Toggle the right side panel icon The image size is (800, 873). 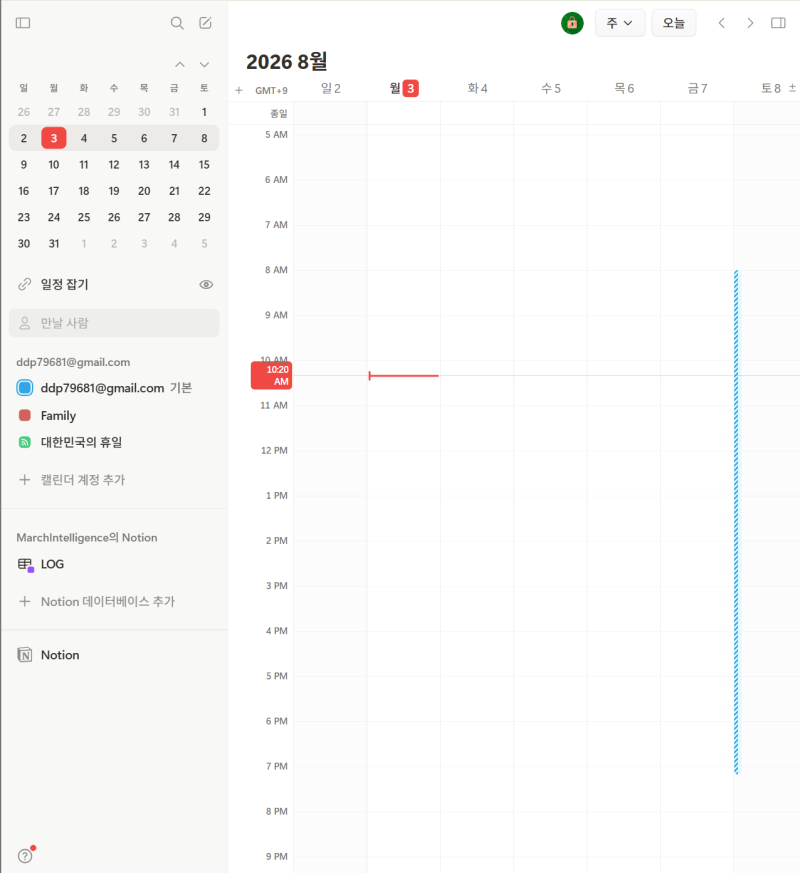click(x=778, y=23)
